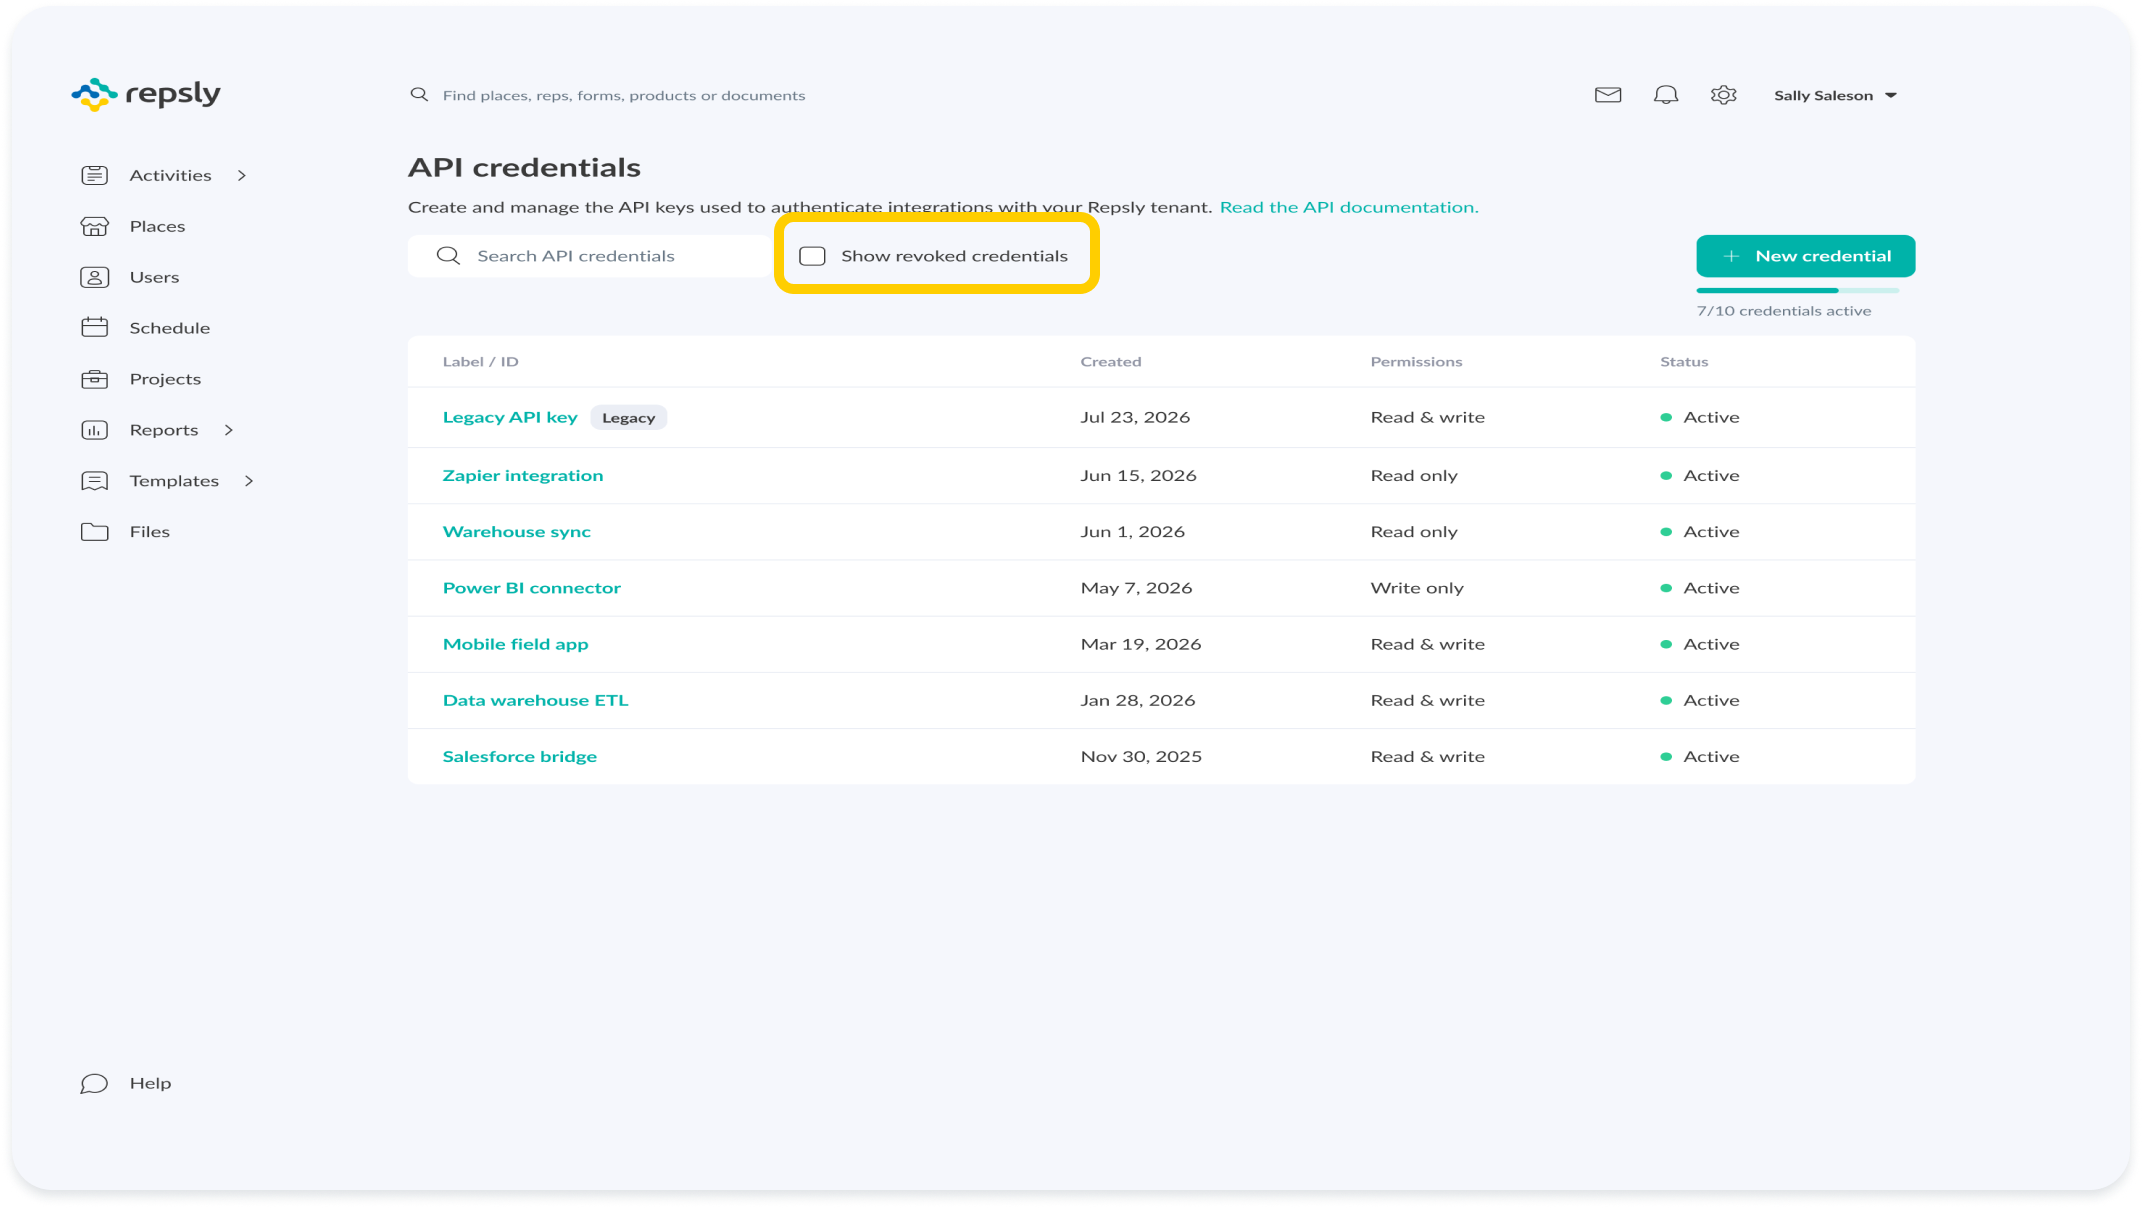The height and width of the screenshot is (1208, 2142).
Task: Expand the Templates submenu chevron
Action: [249, 481]
